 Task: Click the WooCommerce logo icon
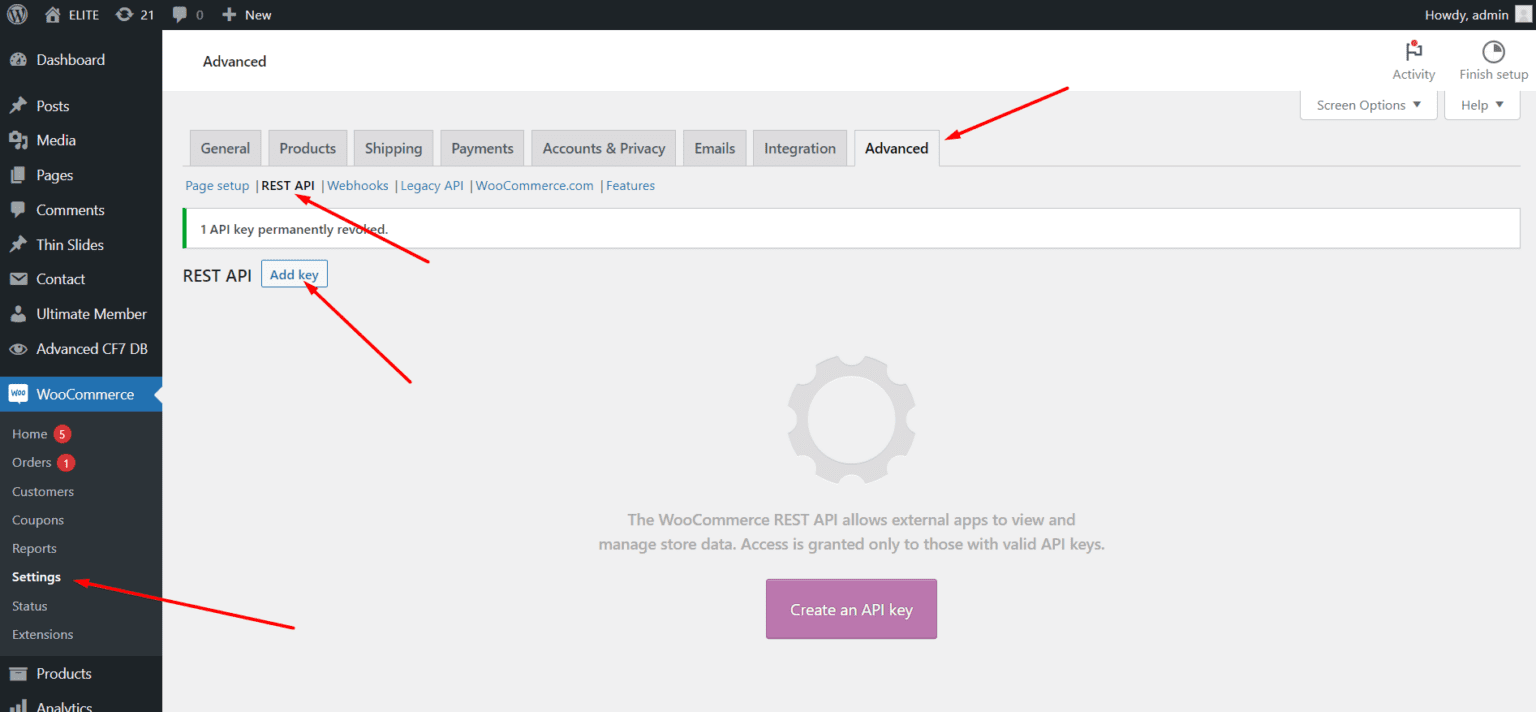[x=18, y=394]
